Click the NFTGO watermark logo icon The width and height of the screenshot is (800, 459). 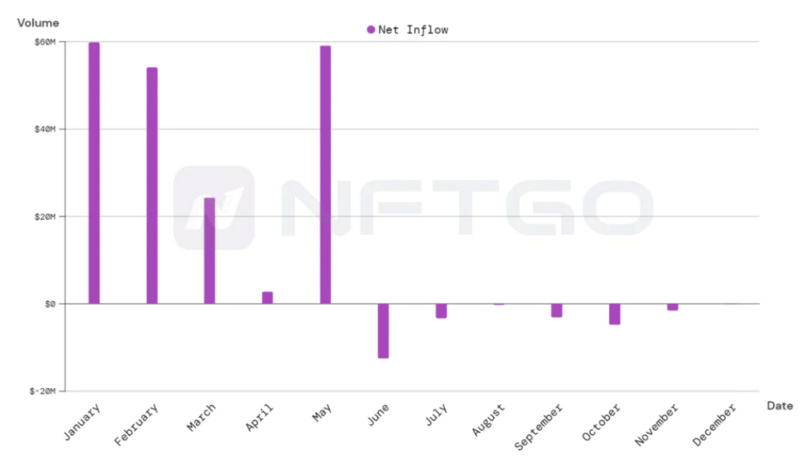(213, 207)
